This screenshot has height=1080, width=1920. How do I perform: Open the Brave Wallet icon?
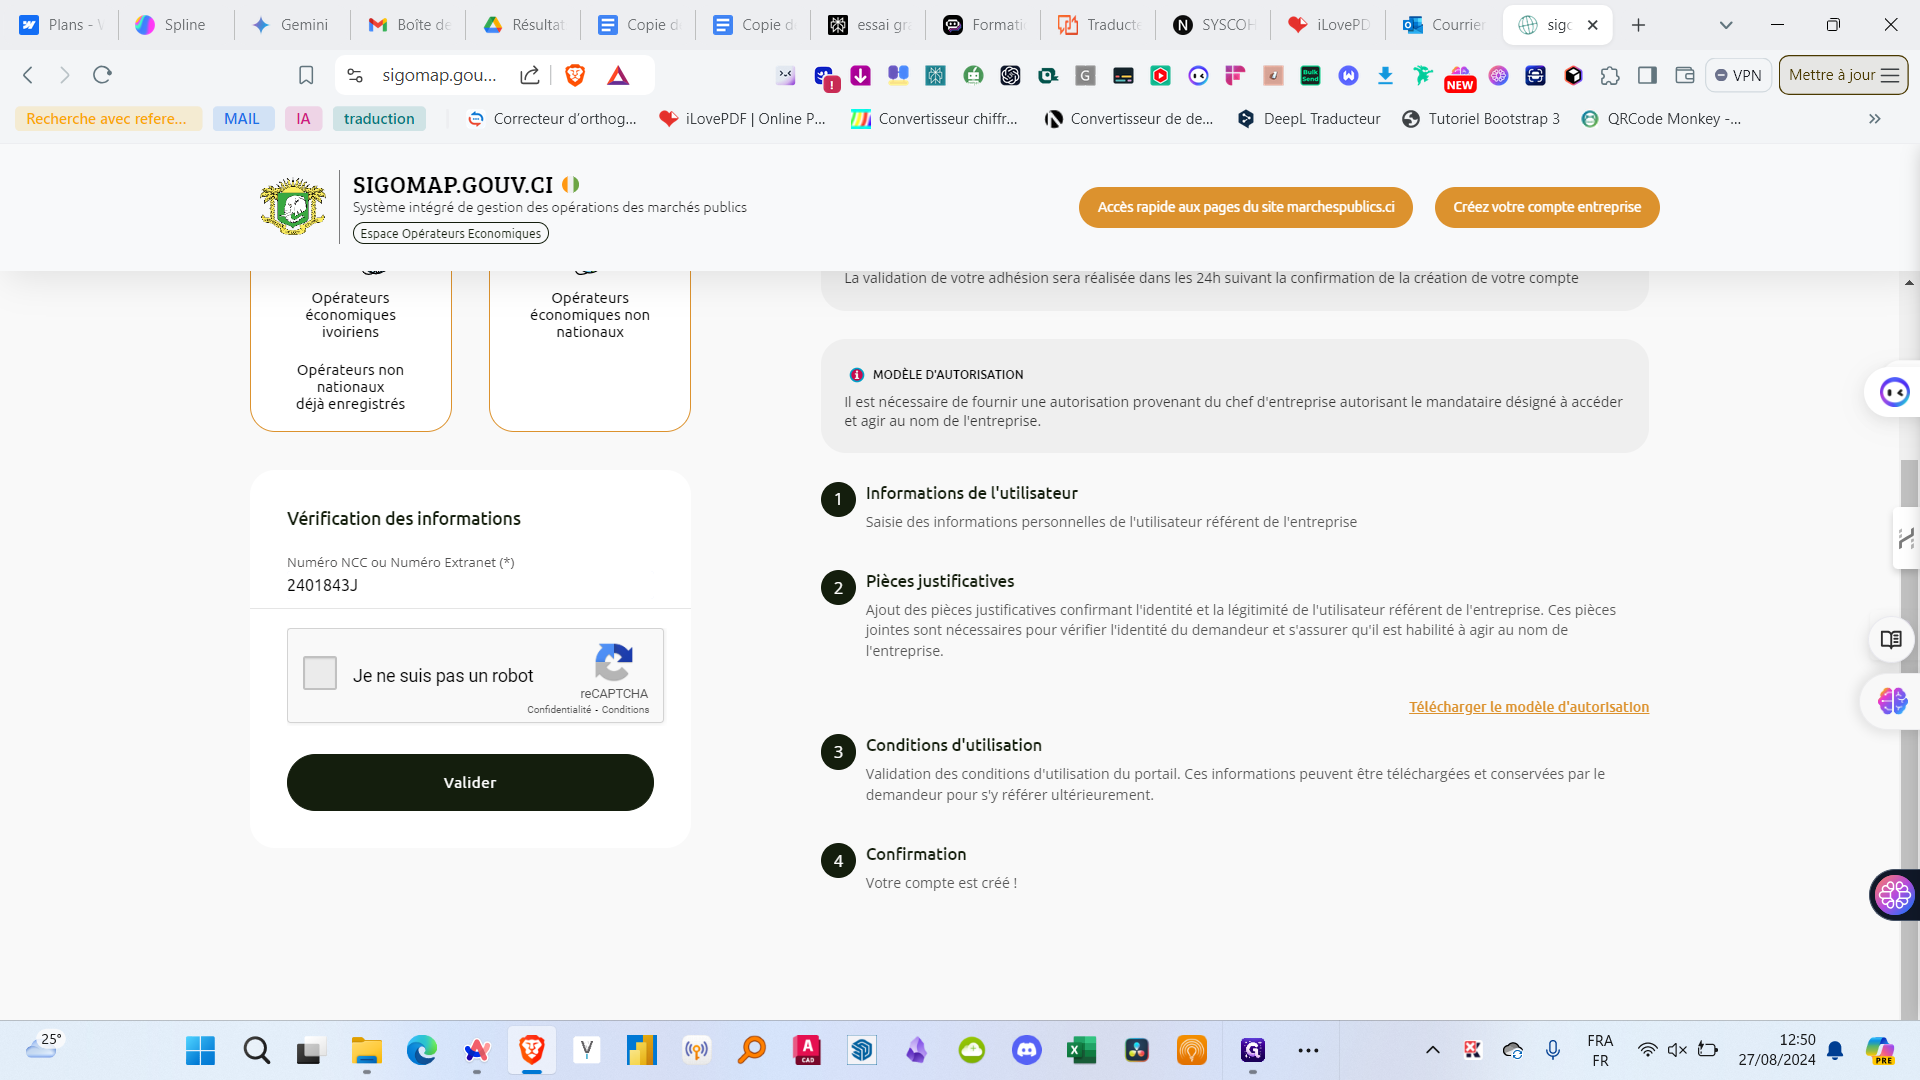[x=1685, y=75]
